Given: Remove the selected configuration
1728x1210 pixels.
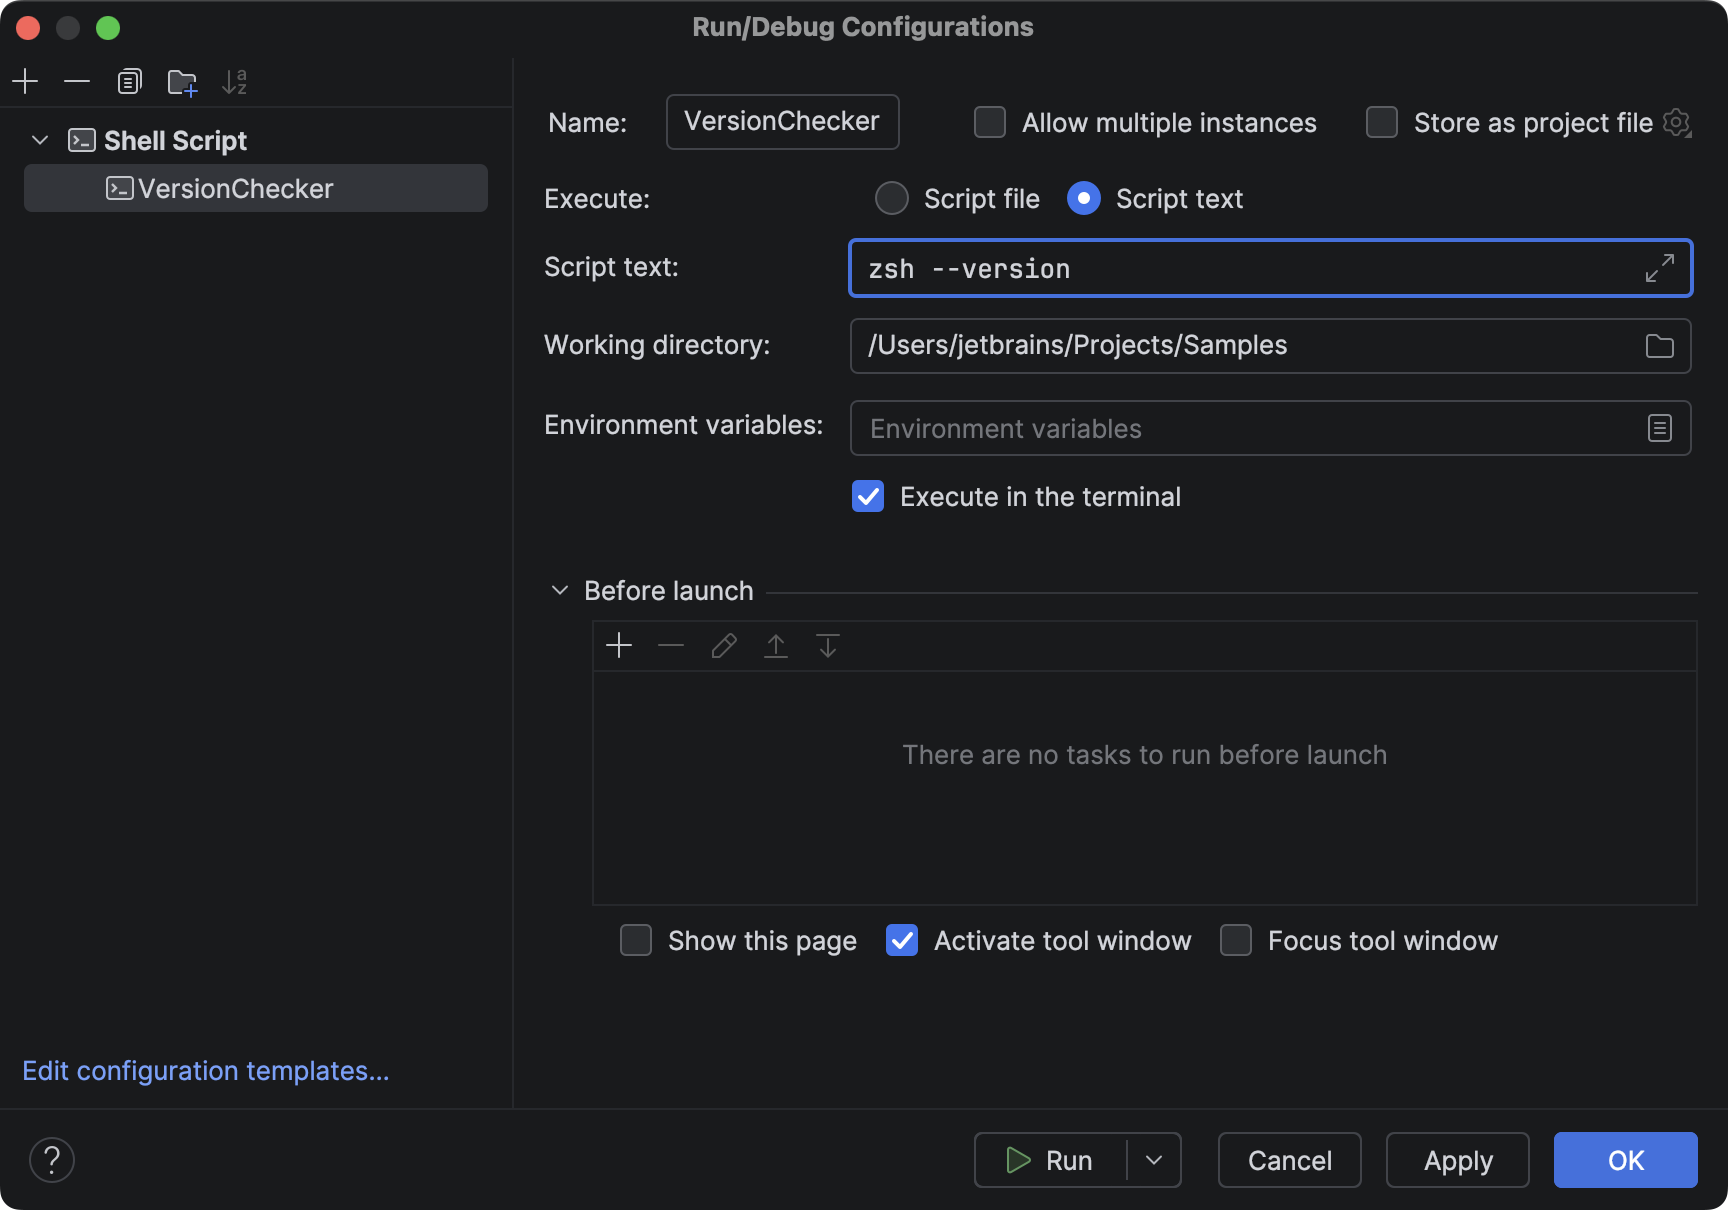Looking at the screenshot, I should click(x=77, y=81).
